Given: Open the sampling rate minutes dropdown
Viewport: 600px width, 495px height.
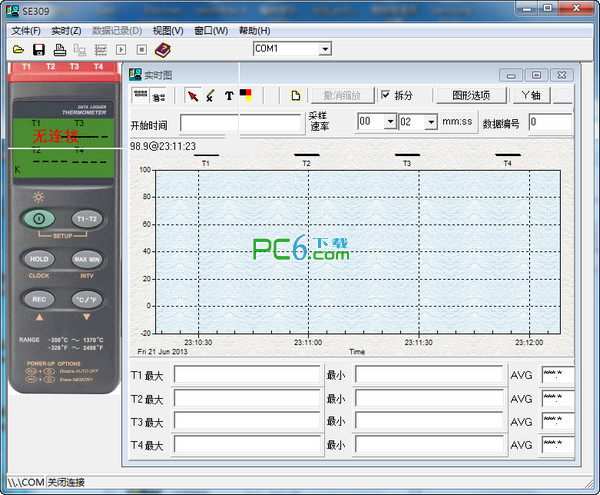Looking at the screenshot, I should coord(390,122).
